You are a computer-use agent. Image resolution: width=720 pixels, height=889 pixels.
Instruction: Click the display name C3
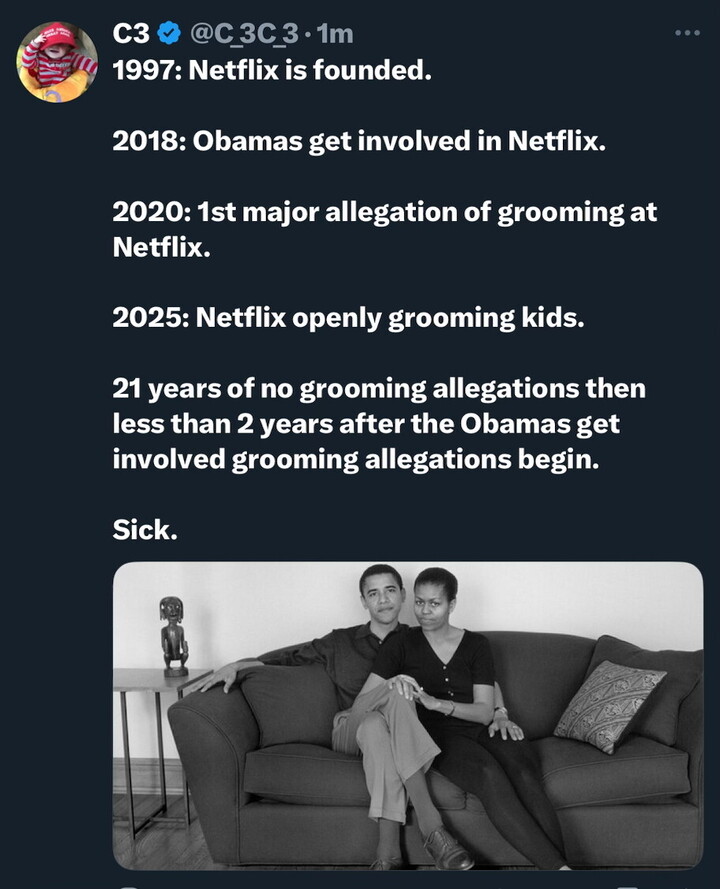click(132, 34)
